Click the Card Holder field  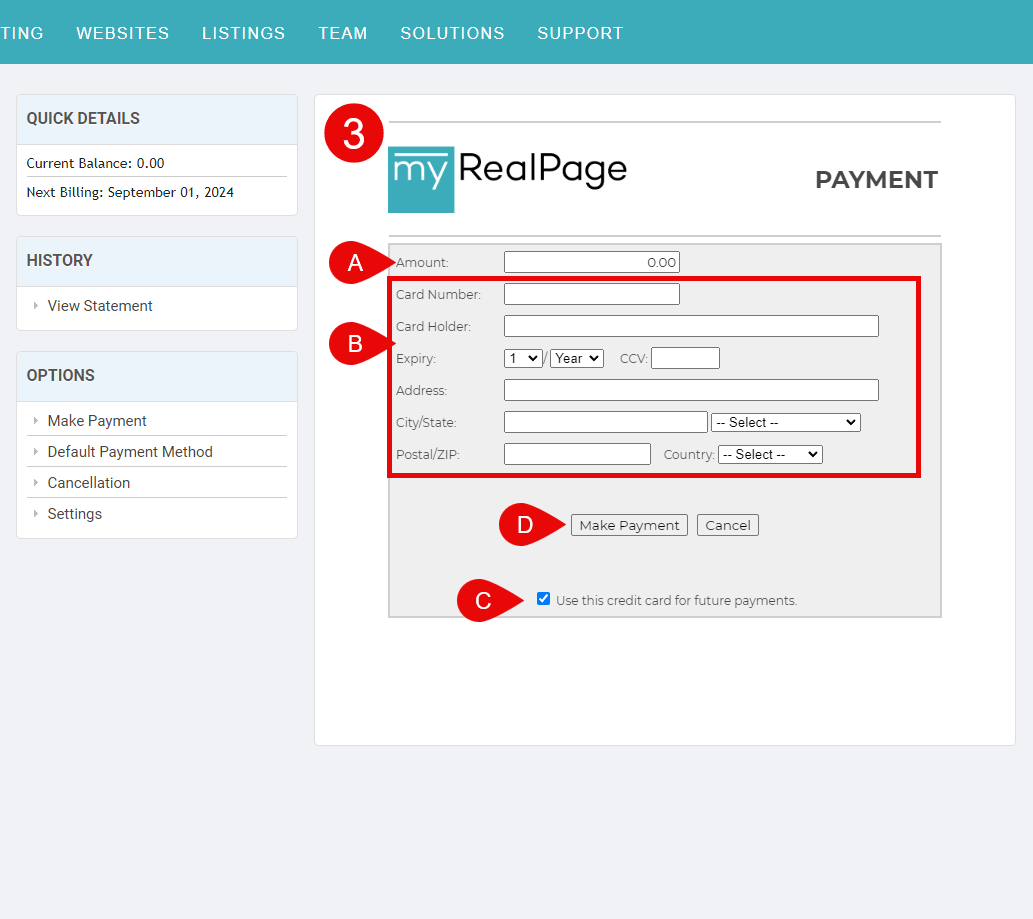[691, 326]
